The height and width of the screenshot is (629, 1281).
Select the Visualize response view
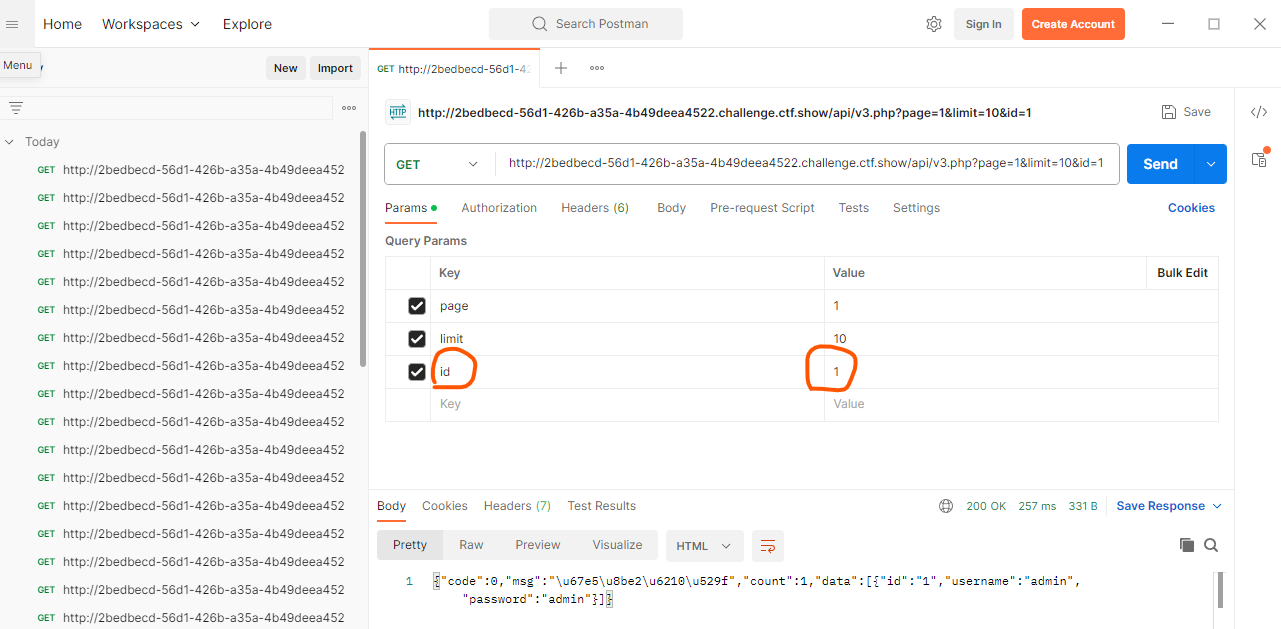[x=617, y=545]
